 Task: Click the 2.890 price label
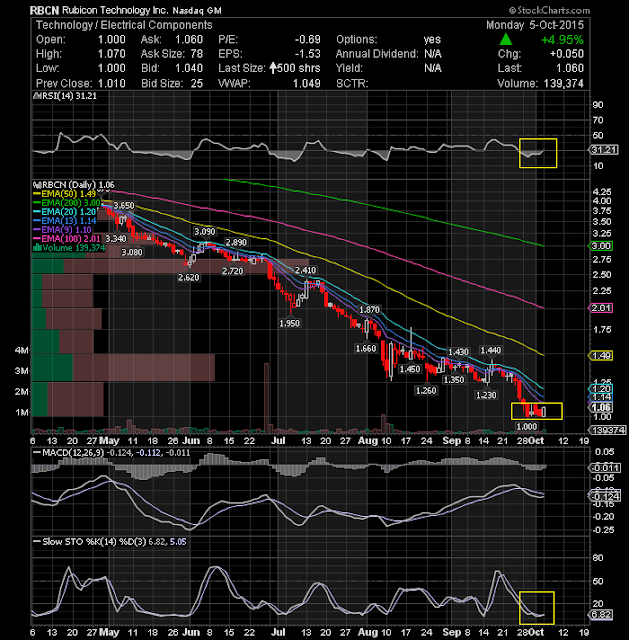pos(236,242)
